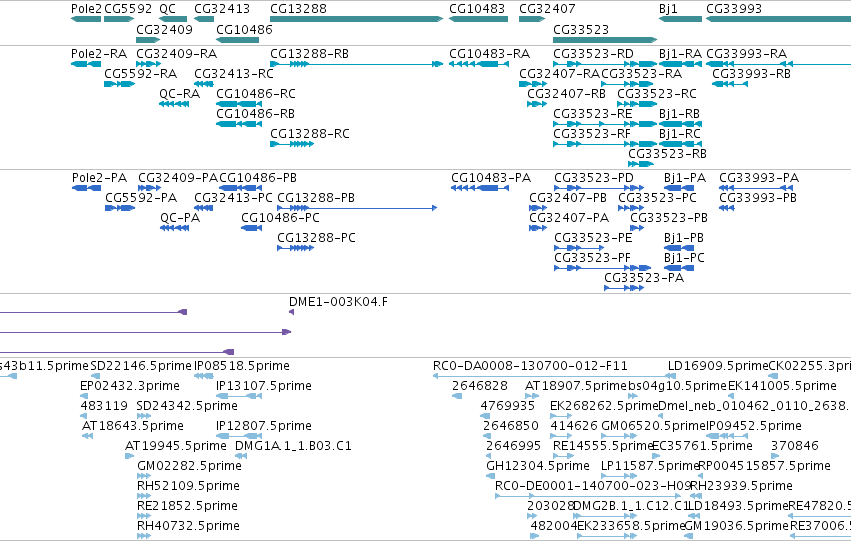This screenshot has width=851, height=541.
Task: Click the CG10486 gene label
Action: (244, 29)
